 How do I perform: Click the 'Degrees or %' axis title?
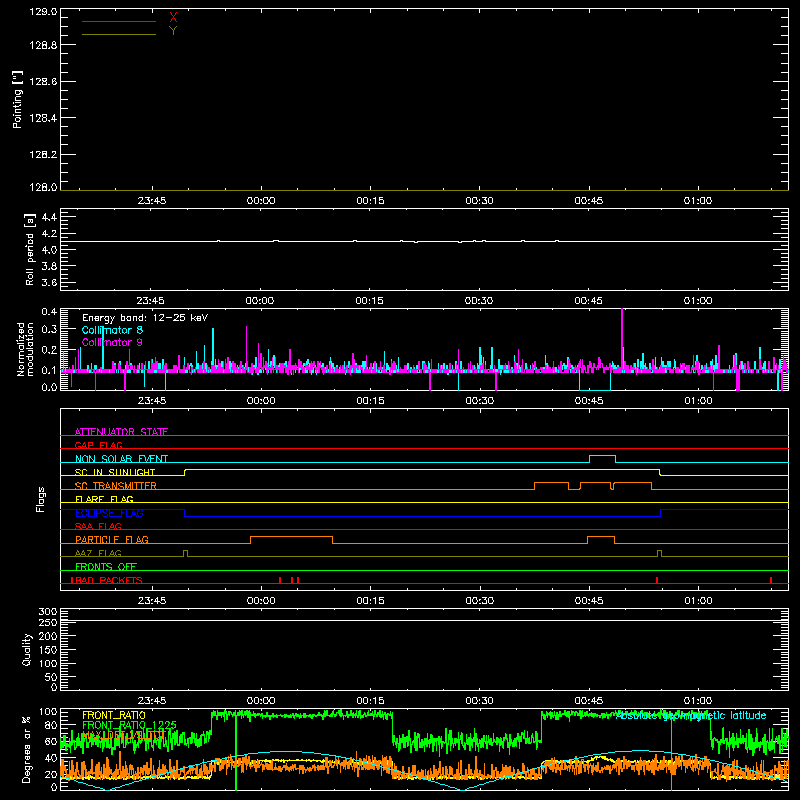(27, 749)
